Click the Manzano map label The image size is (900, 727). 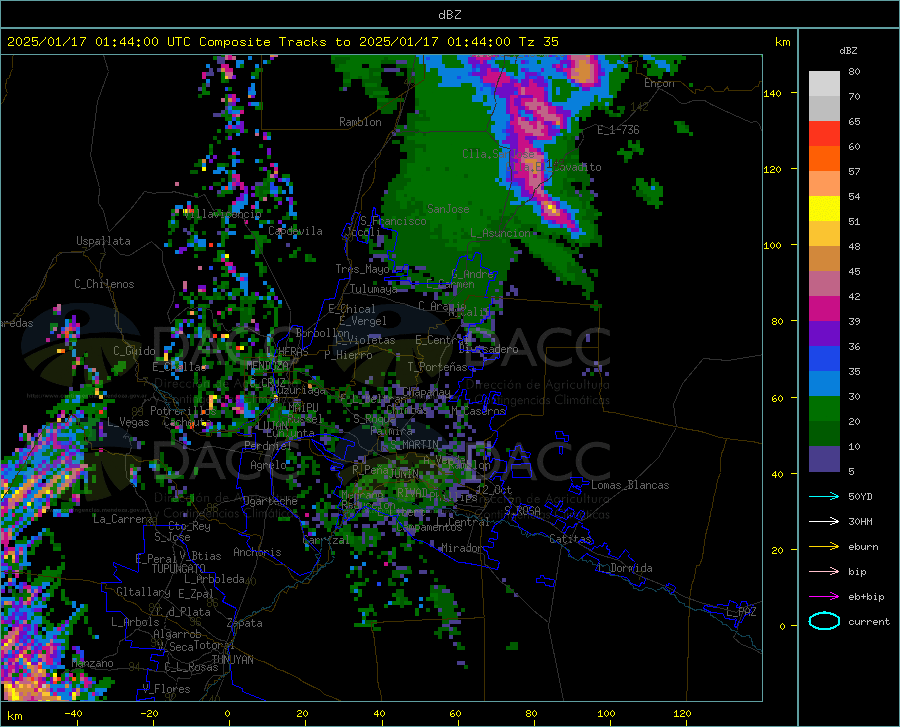(x=92, y=663)
